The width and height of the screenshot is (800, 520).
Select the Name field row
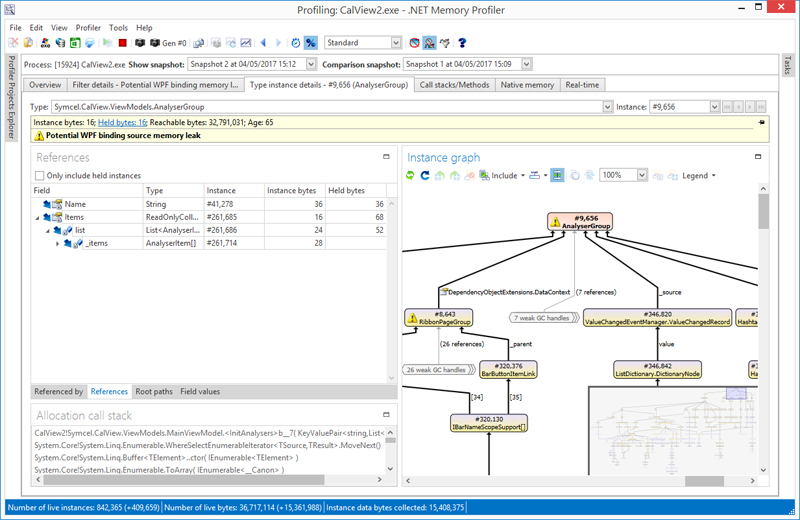coord(209,204)
